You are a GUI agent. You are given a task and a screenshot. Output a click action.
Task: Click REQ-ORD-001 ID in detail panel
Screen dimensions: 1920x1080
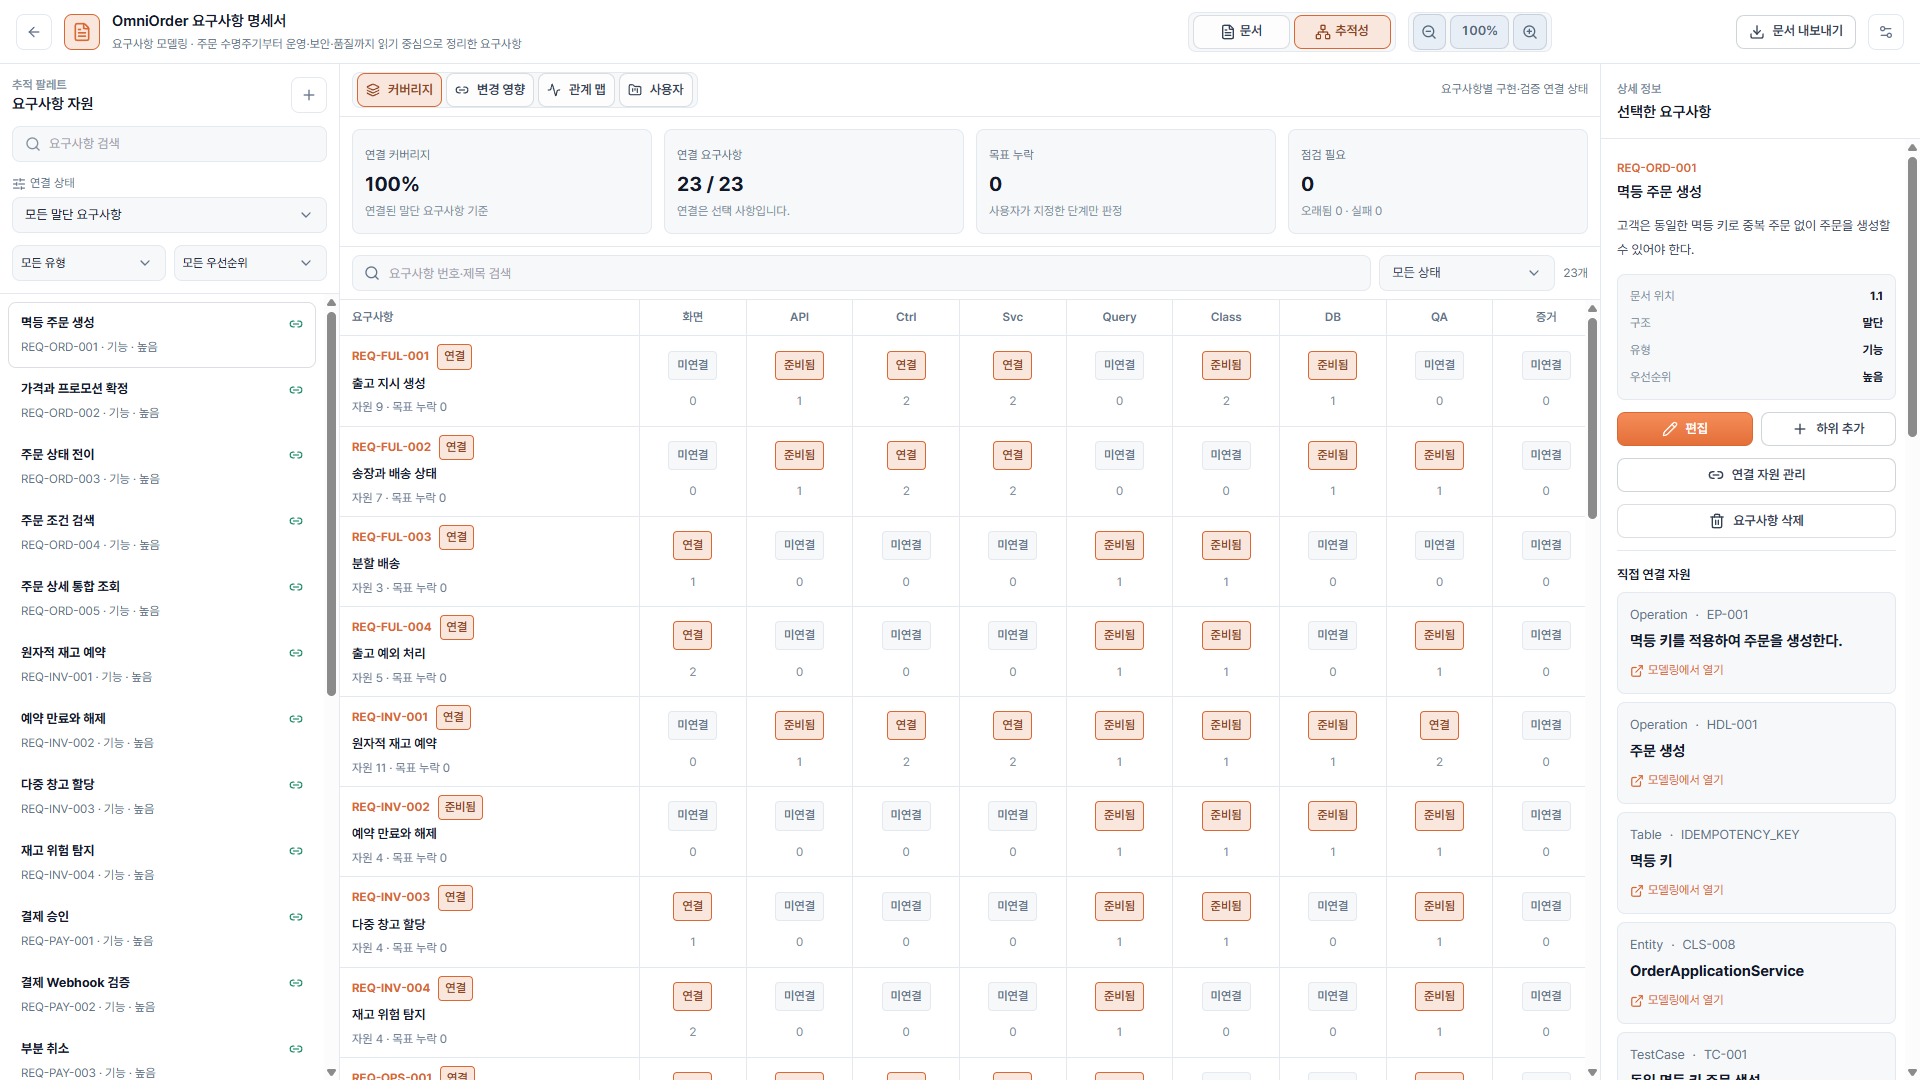(1657, 168)
